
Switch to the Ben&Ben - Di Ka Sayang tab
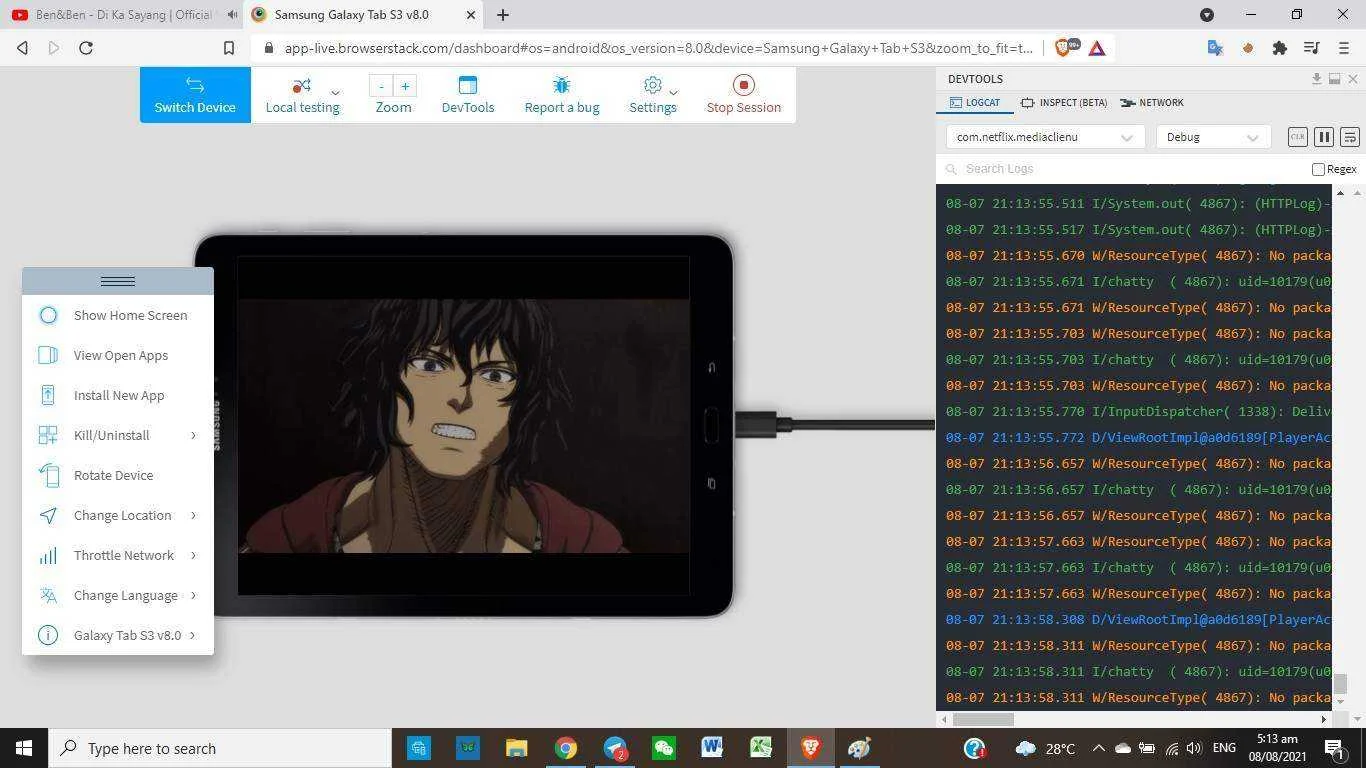coord(124,15)
